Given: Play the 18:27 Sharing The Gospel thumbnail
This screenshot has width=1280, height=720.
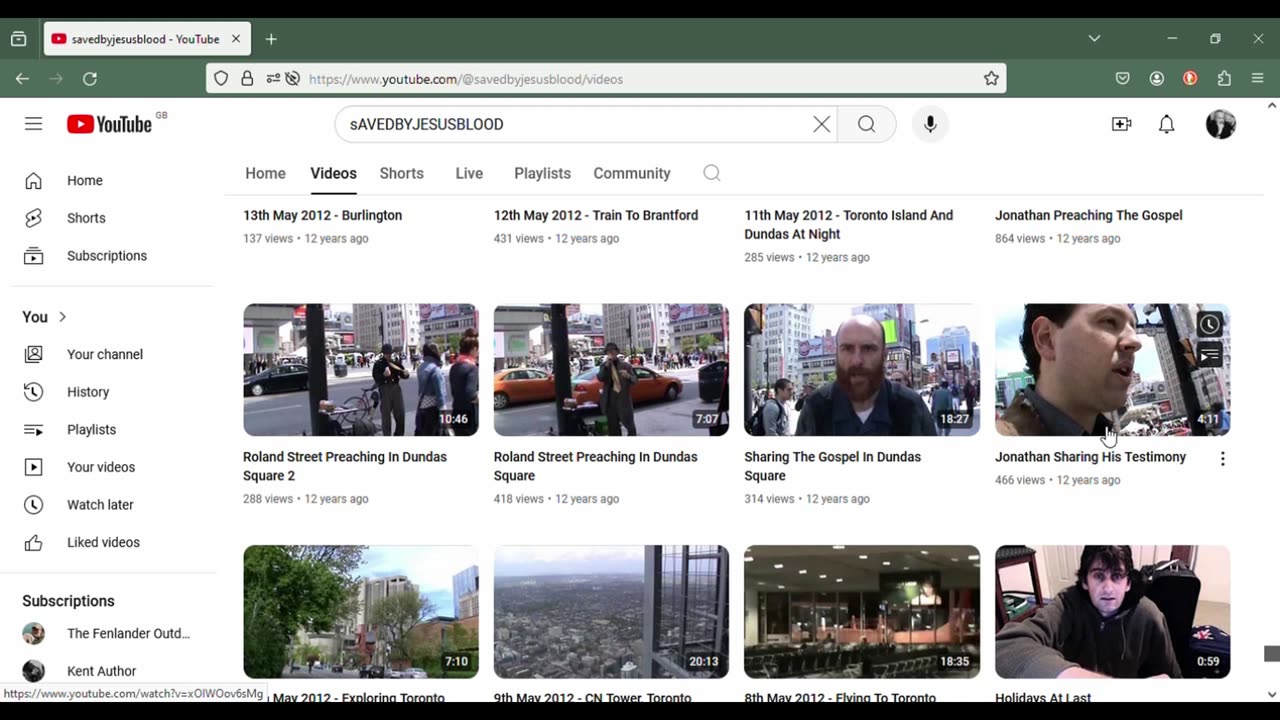Looking at the screenshot, I should pos(862,370).
